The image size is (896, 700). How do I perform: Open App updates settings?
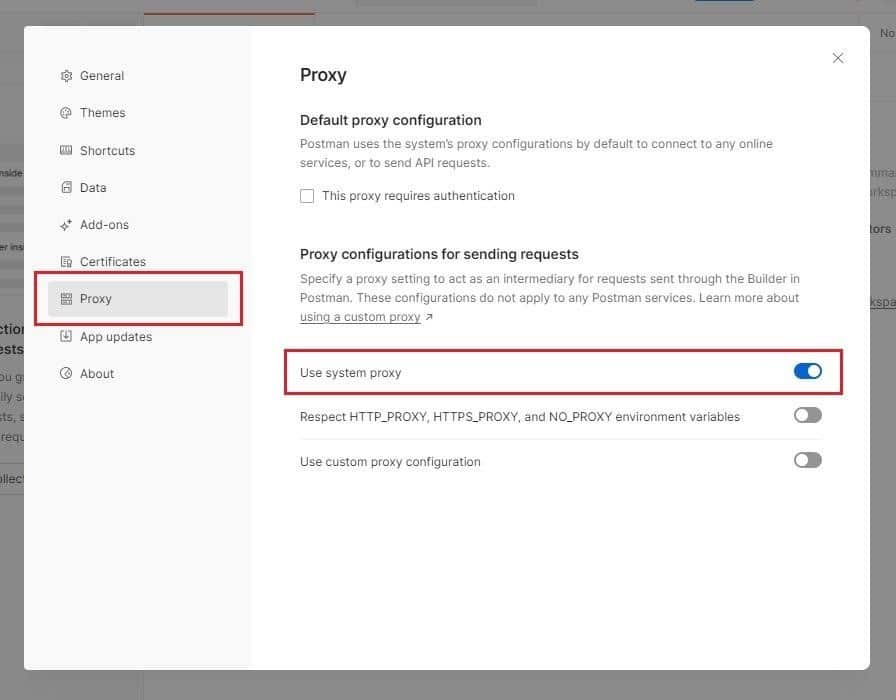click(x=116, y=337)
